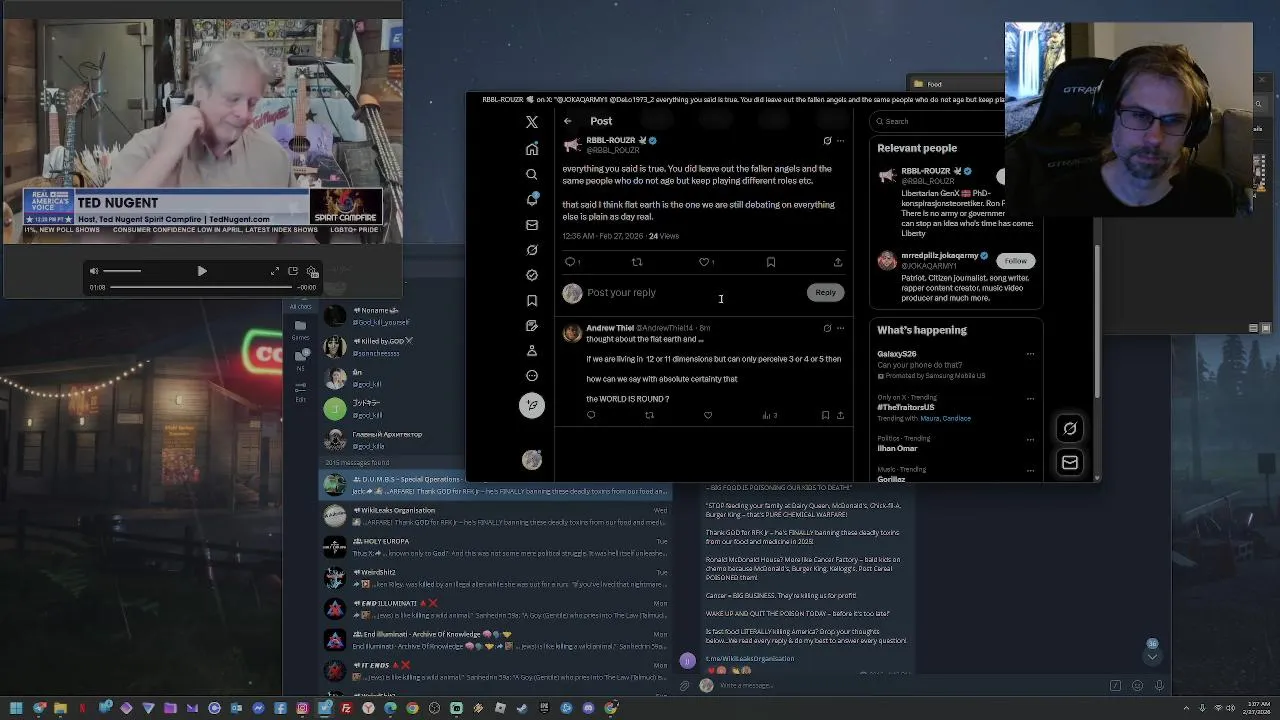The width and height of the screenshot is (1280, 720).
Task: Repost Andrew Thiel's reply
Action: pos(649,415)
